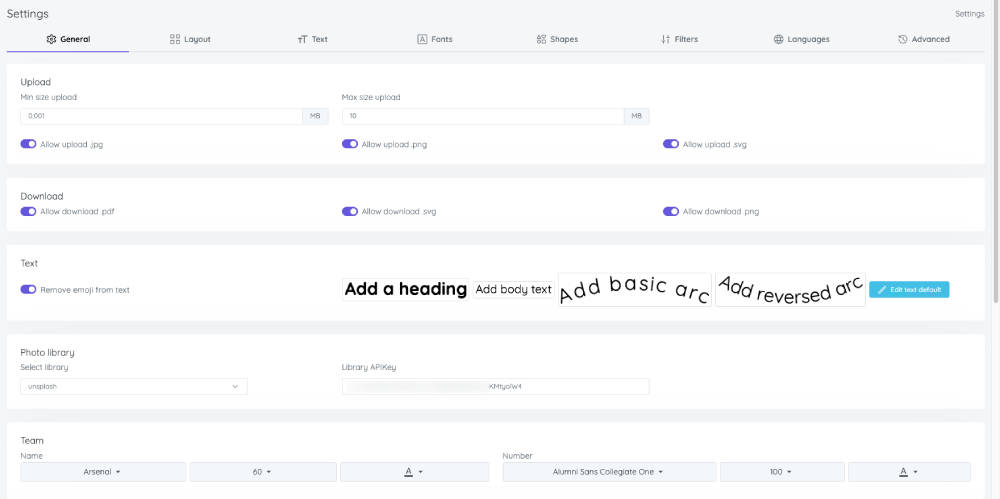Viewport: 1000px width, 499px height.
Task: Toggle Allow upload .jpg switch
Action: (x=28, y=144)
